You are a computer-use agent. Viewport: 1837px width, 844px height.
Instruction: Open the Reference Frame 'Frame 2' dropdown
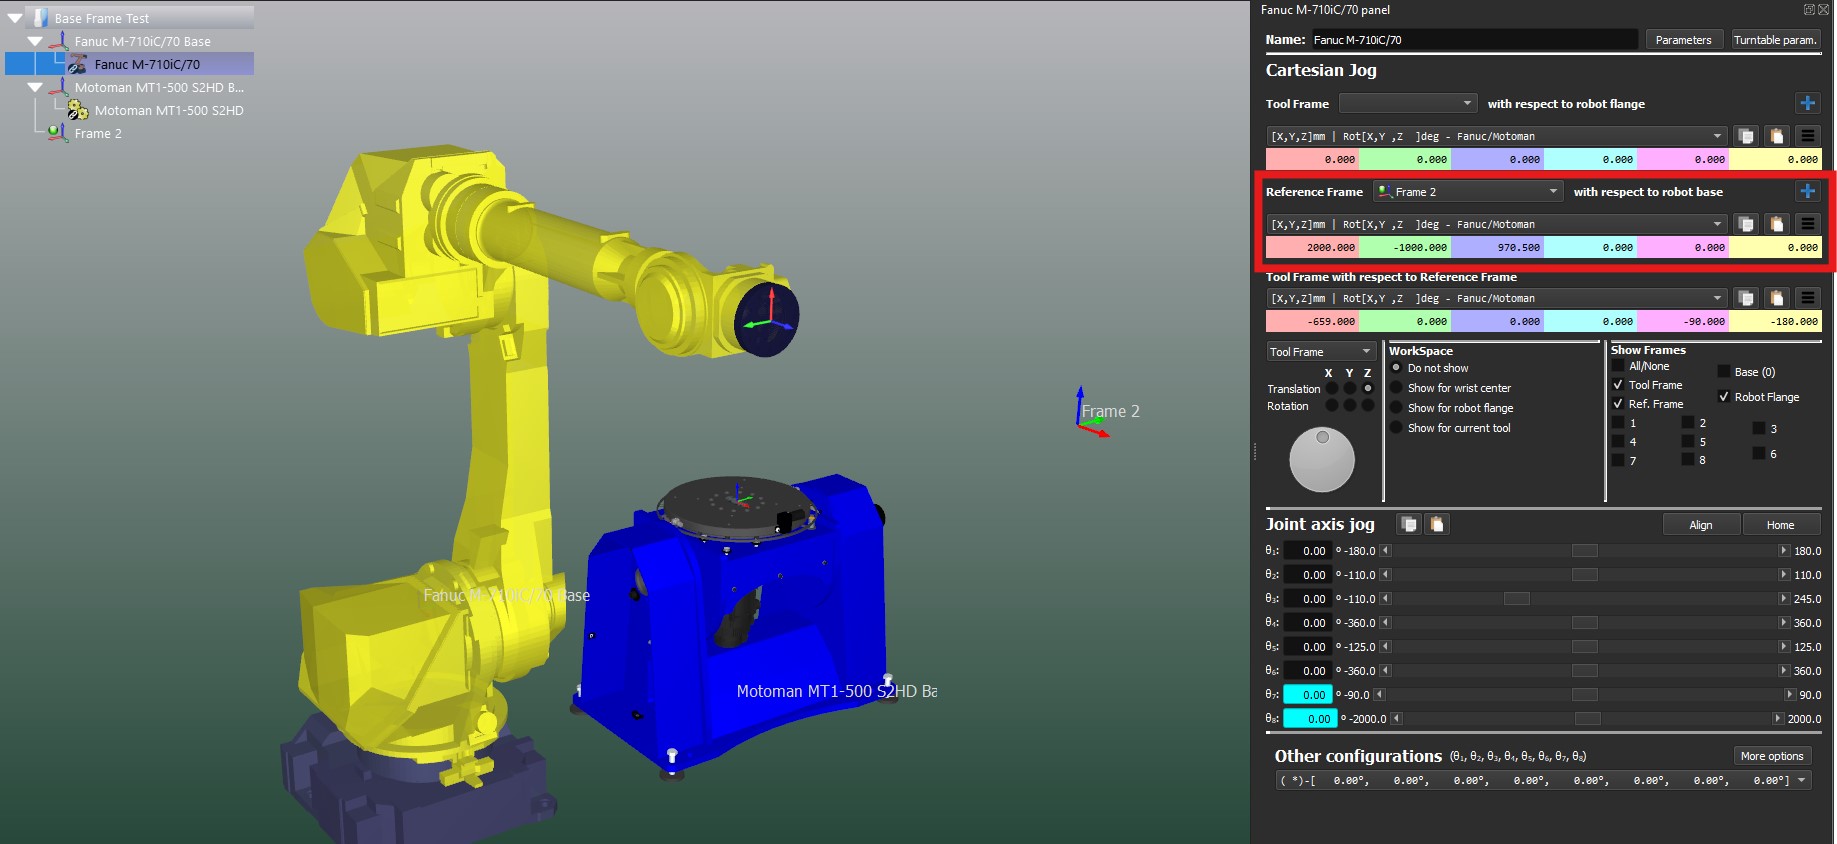click(1468, 192)
